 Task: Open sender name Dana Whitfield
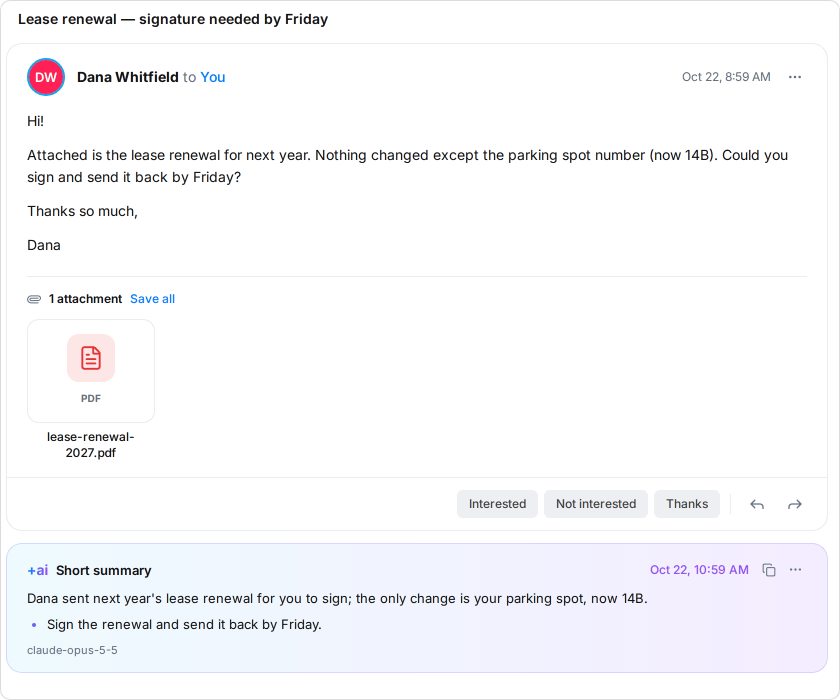tap(128, 77)
